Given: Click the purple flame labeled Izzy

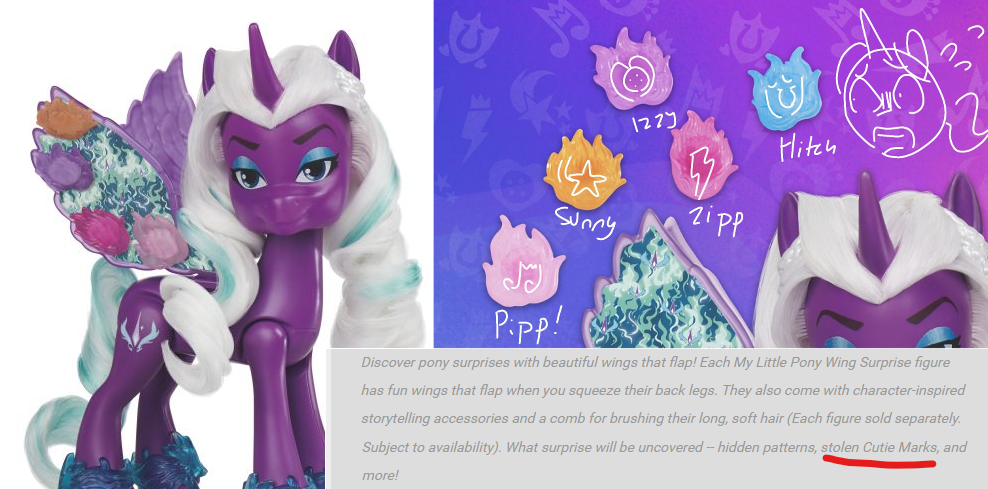Looking at the screenshot, I should click(x=631, y=71).
